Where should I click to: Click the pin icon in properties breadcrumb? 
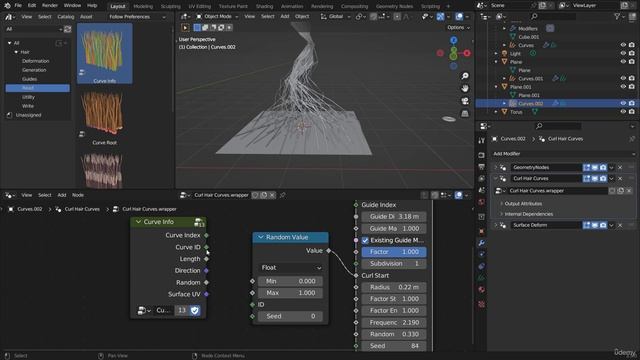coord(631,139)
